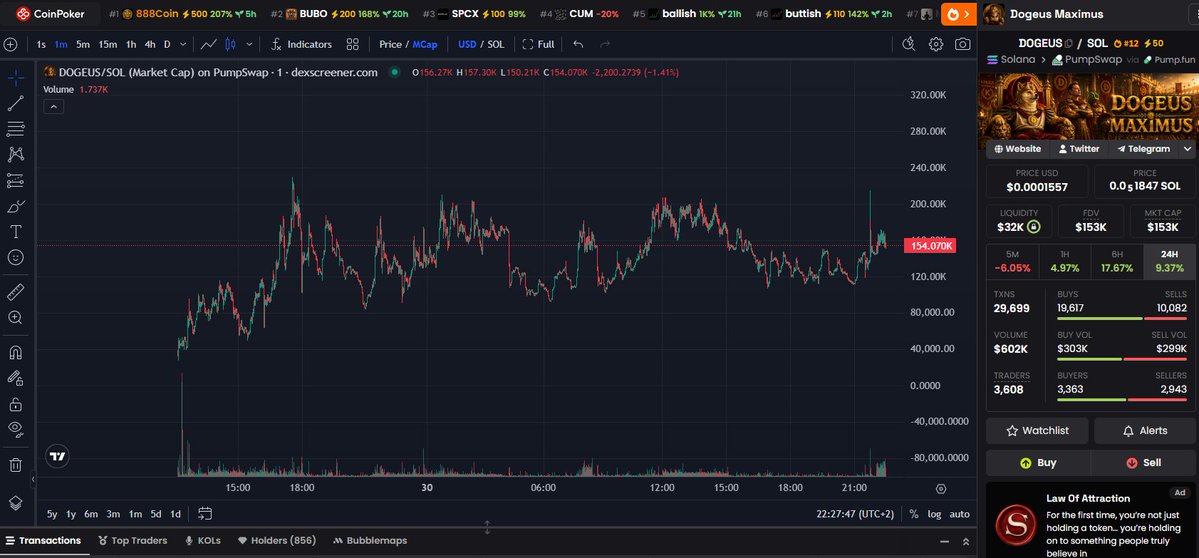This screenshot has width=1199, height=558.
Task: Open the token Twitter link
Action: click(x=1079, y=149)
